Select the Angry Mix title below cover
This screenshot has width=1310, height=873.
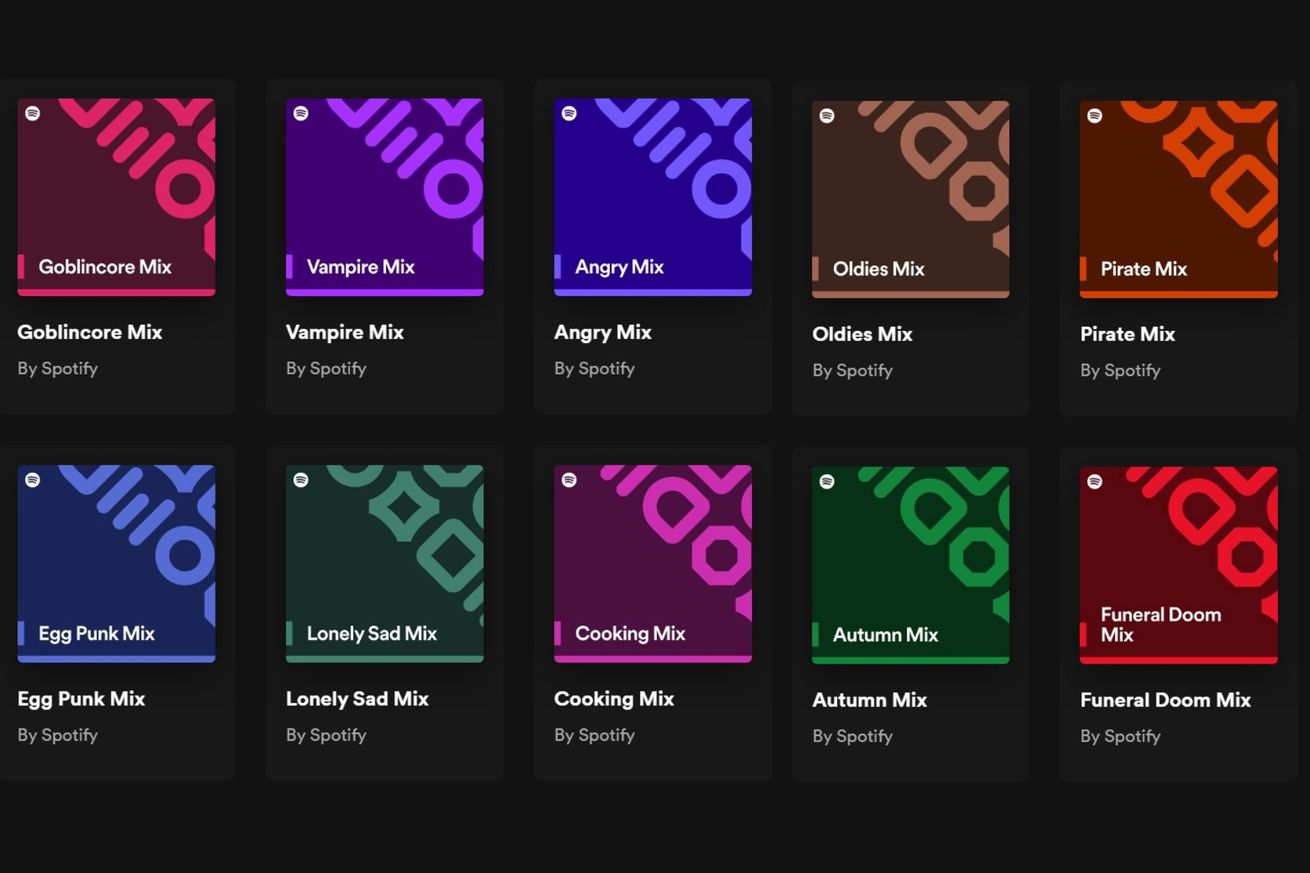tap(603, 332)
